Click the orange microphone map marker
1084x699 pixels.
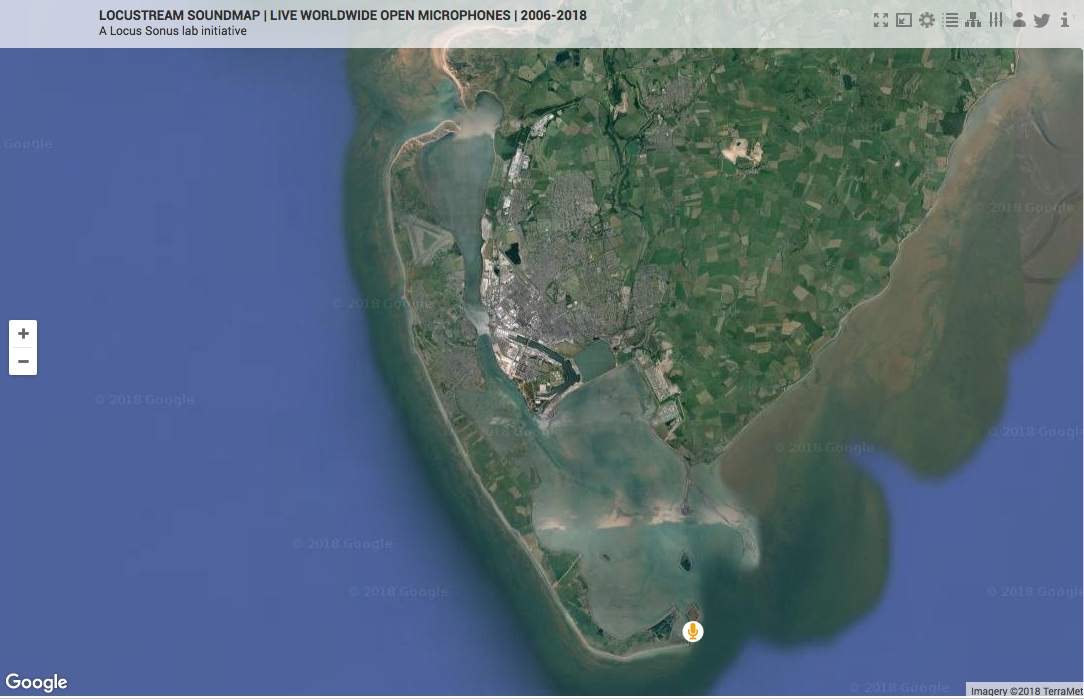tap(692, 631)
